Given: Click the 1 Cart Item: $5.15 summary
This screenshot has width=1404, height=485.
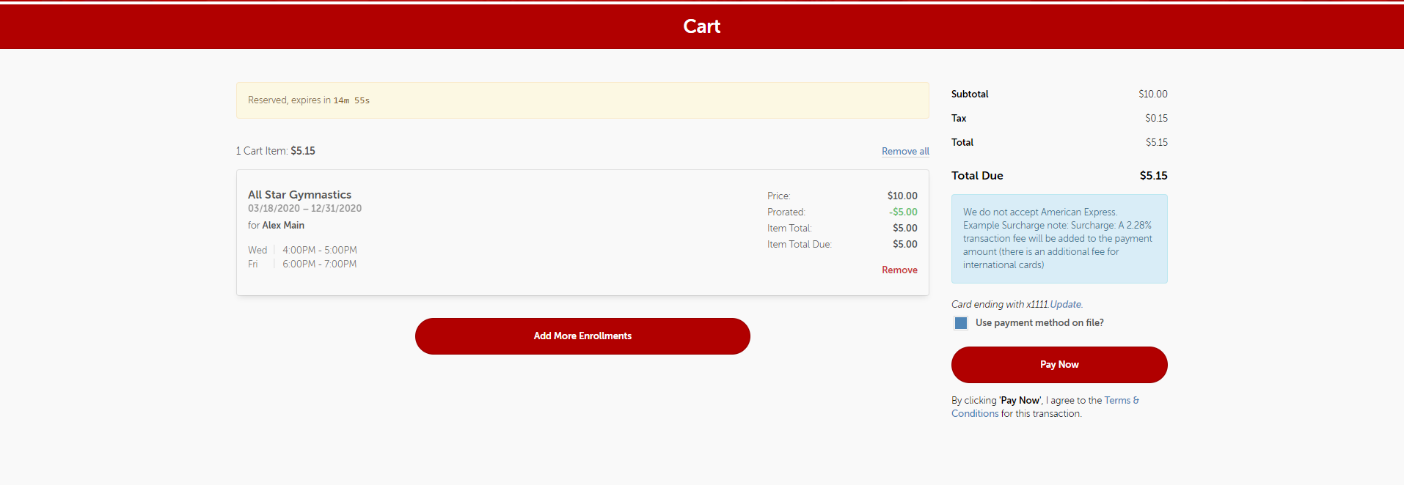Looking at the screenshot, I should pyautogui.click(x=276, y=151).
